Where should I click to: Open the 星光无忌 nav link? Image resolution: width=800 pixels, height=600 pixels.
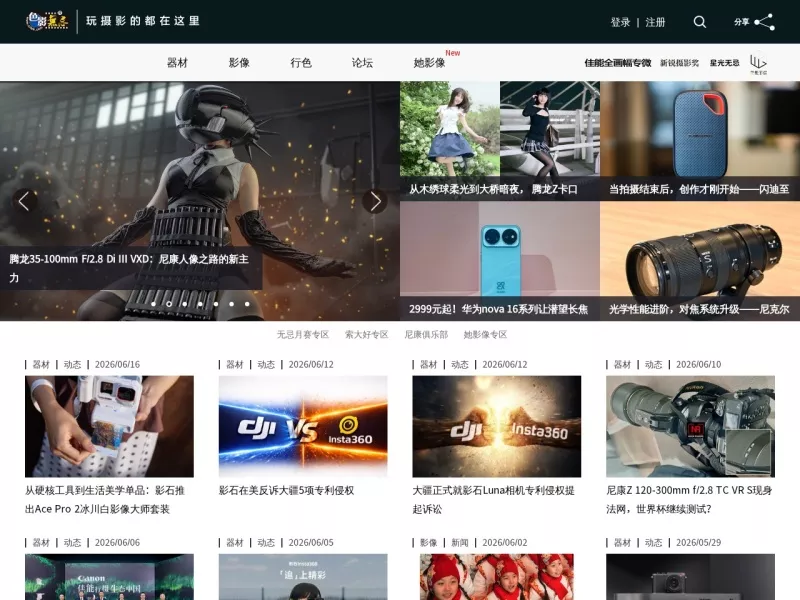(x=724, y=63)
